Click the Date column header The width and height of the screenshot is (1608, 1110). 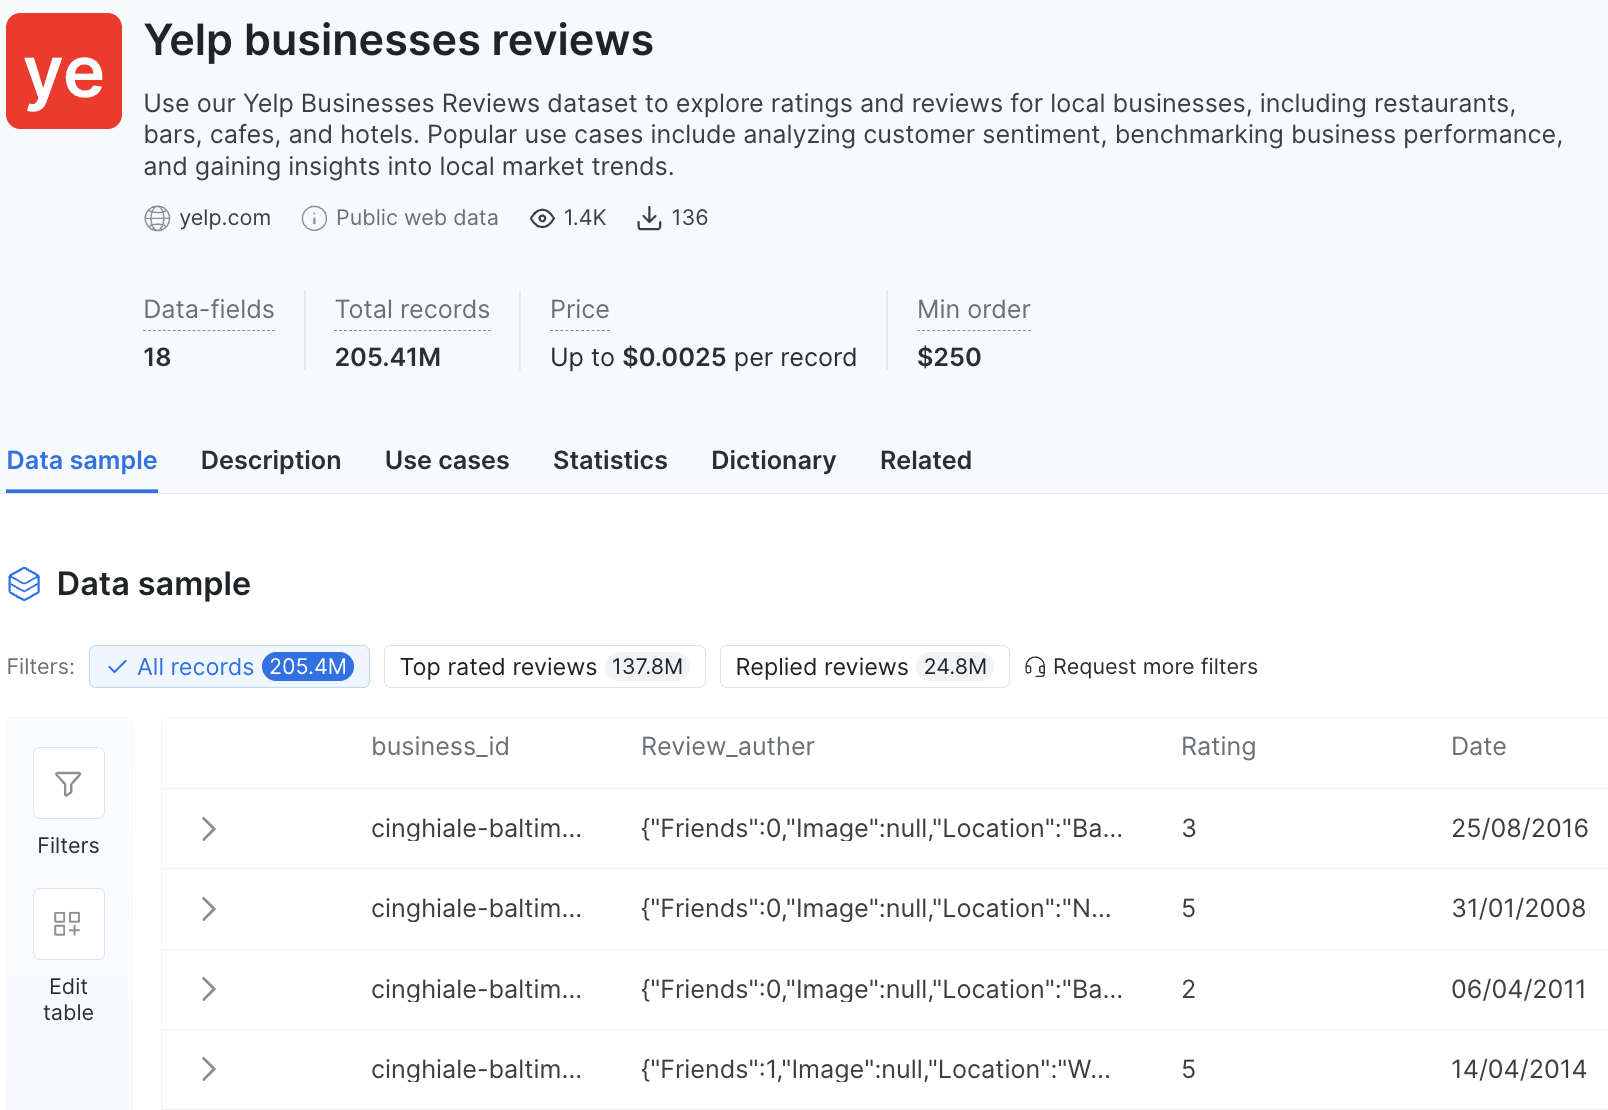[1478, 747]
